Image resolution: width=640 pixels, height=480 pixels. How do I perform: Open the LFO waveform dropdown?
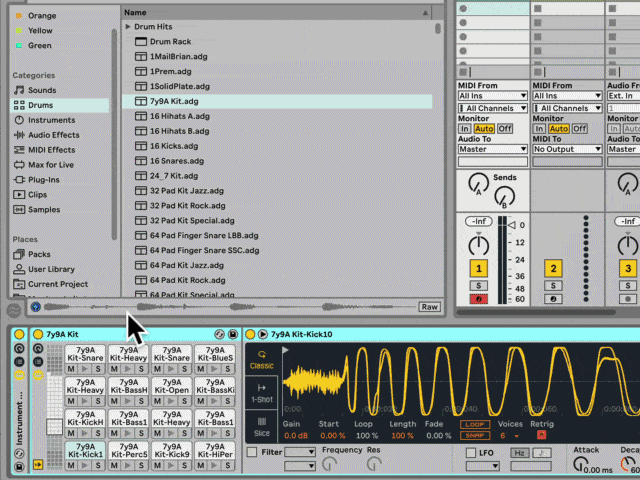click(x=483, y=466)
